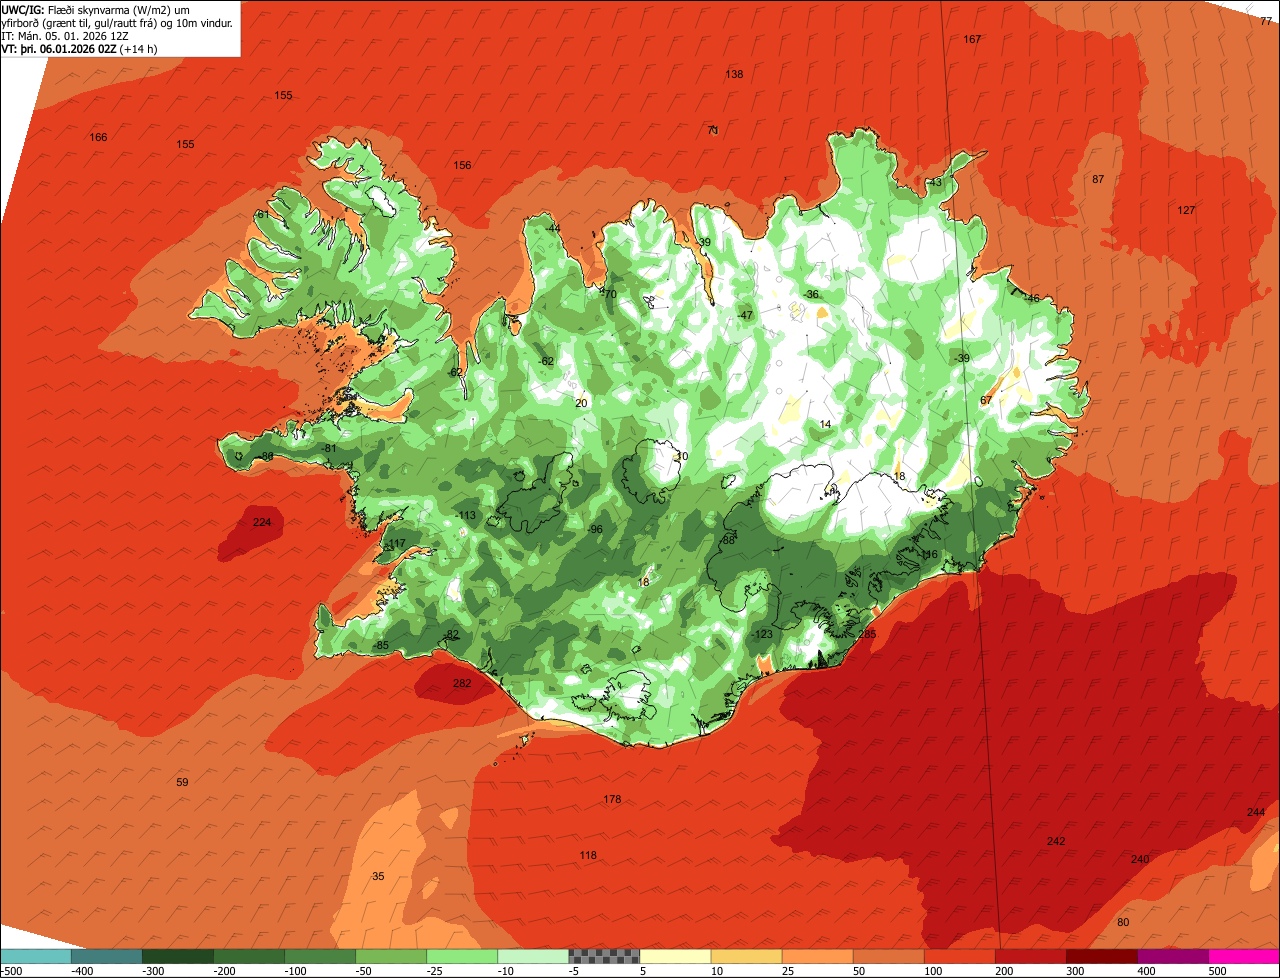Click the map value 244 at the right edge
Image resolution: width=1280 pixels, height=978 pixels.
[x=1256, y=812]
